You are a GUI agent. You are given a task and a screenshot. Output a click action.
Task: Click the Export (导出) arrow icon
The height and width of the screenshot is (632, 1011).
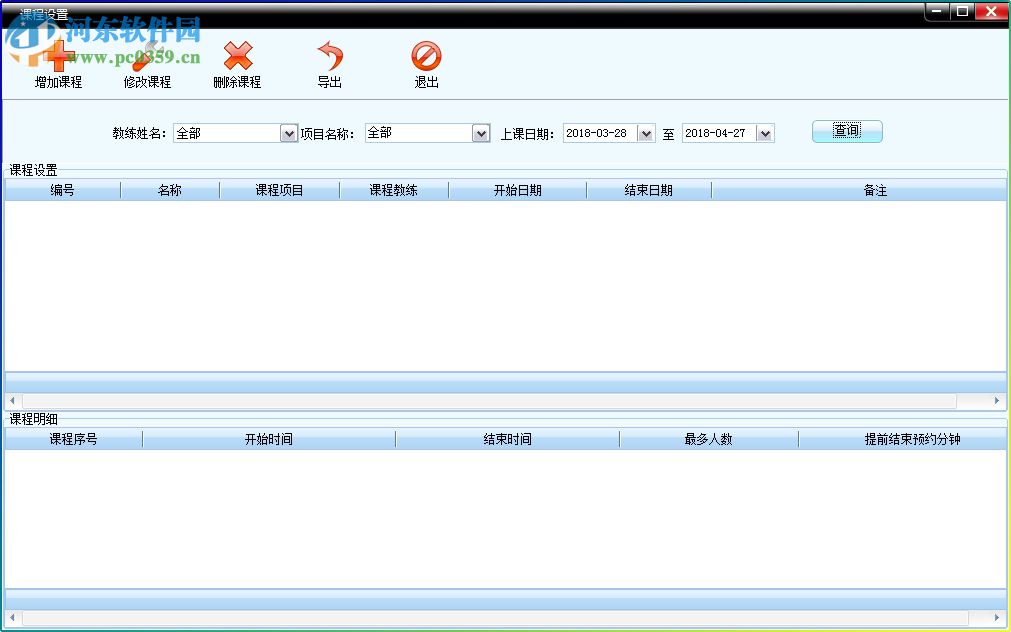[x=329, y=56]
